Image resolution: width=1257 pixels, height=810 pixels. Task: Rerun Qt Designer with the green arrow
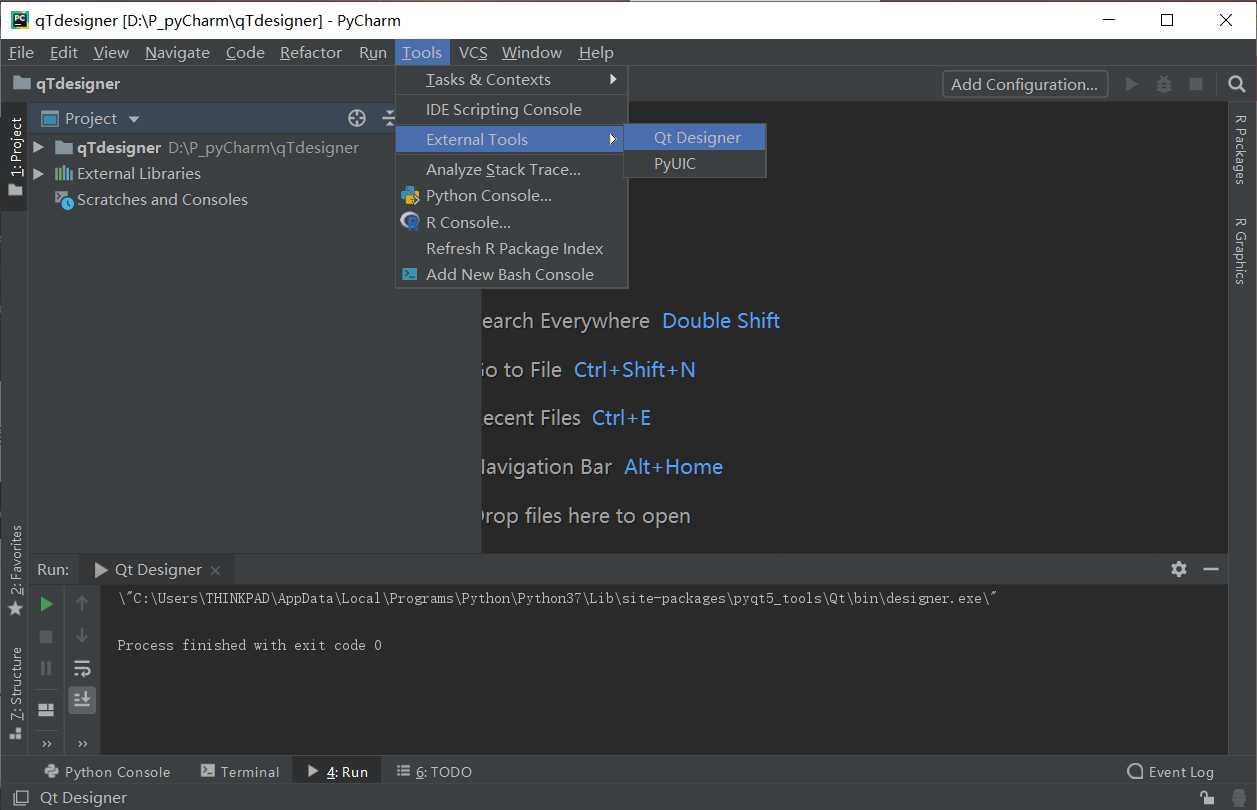(46, 603)
